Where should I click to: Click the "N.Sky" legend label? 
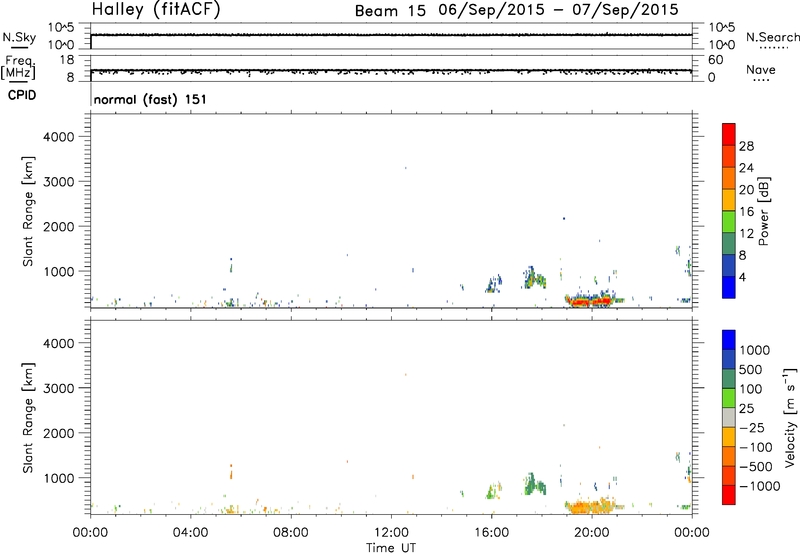click(x=19, y=37)
